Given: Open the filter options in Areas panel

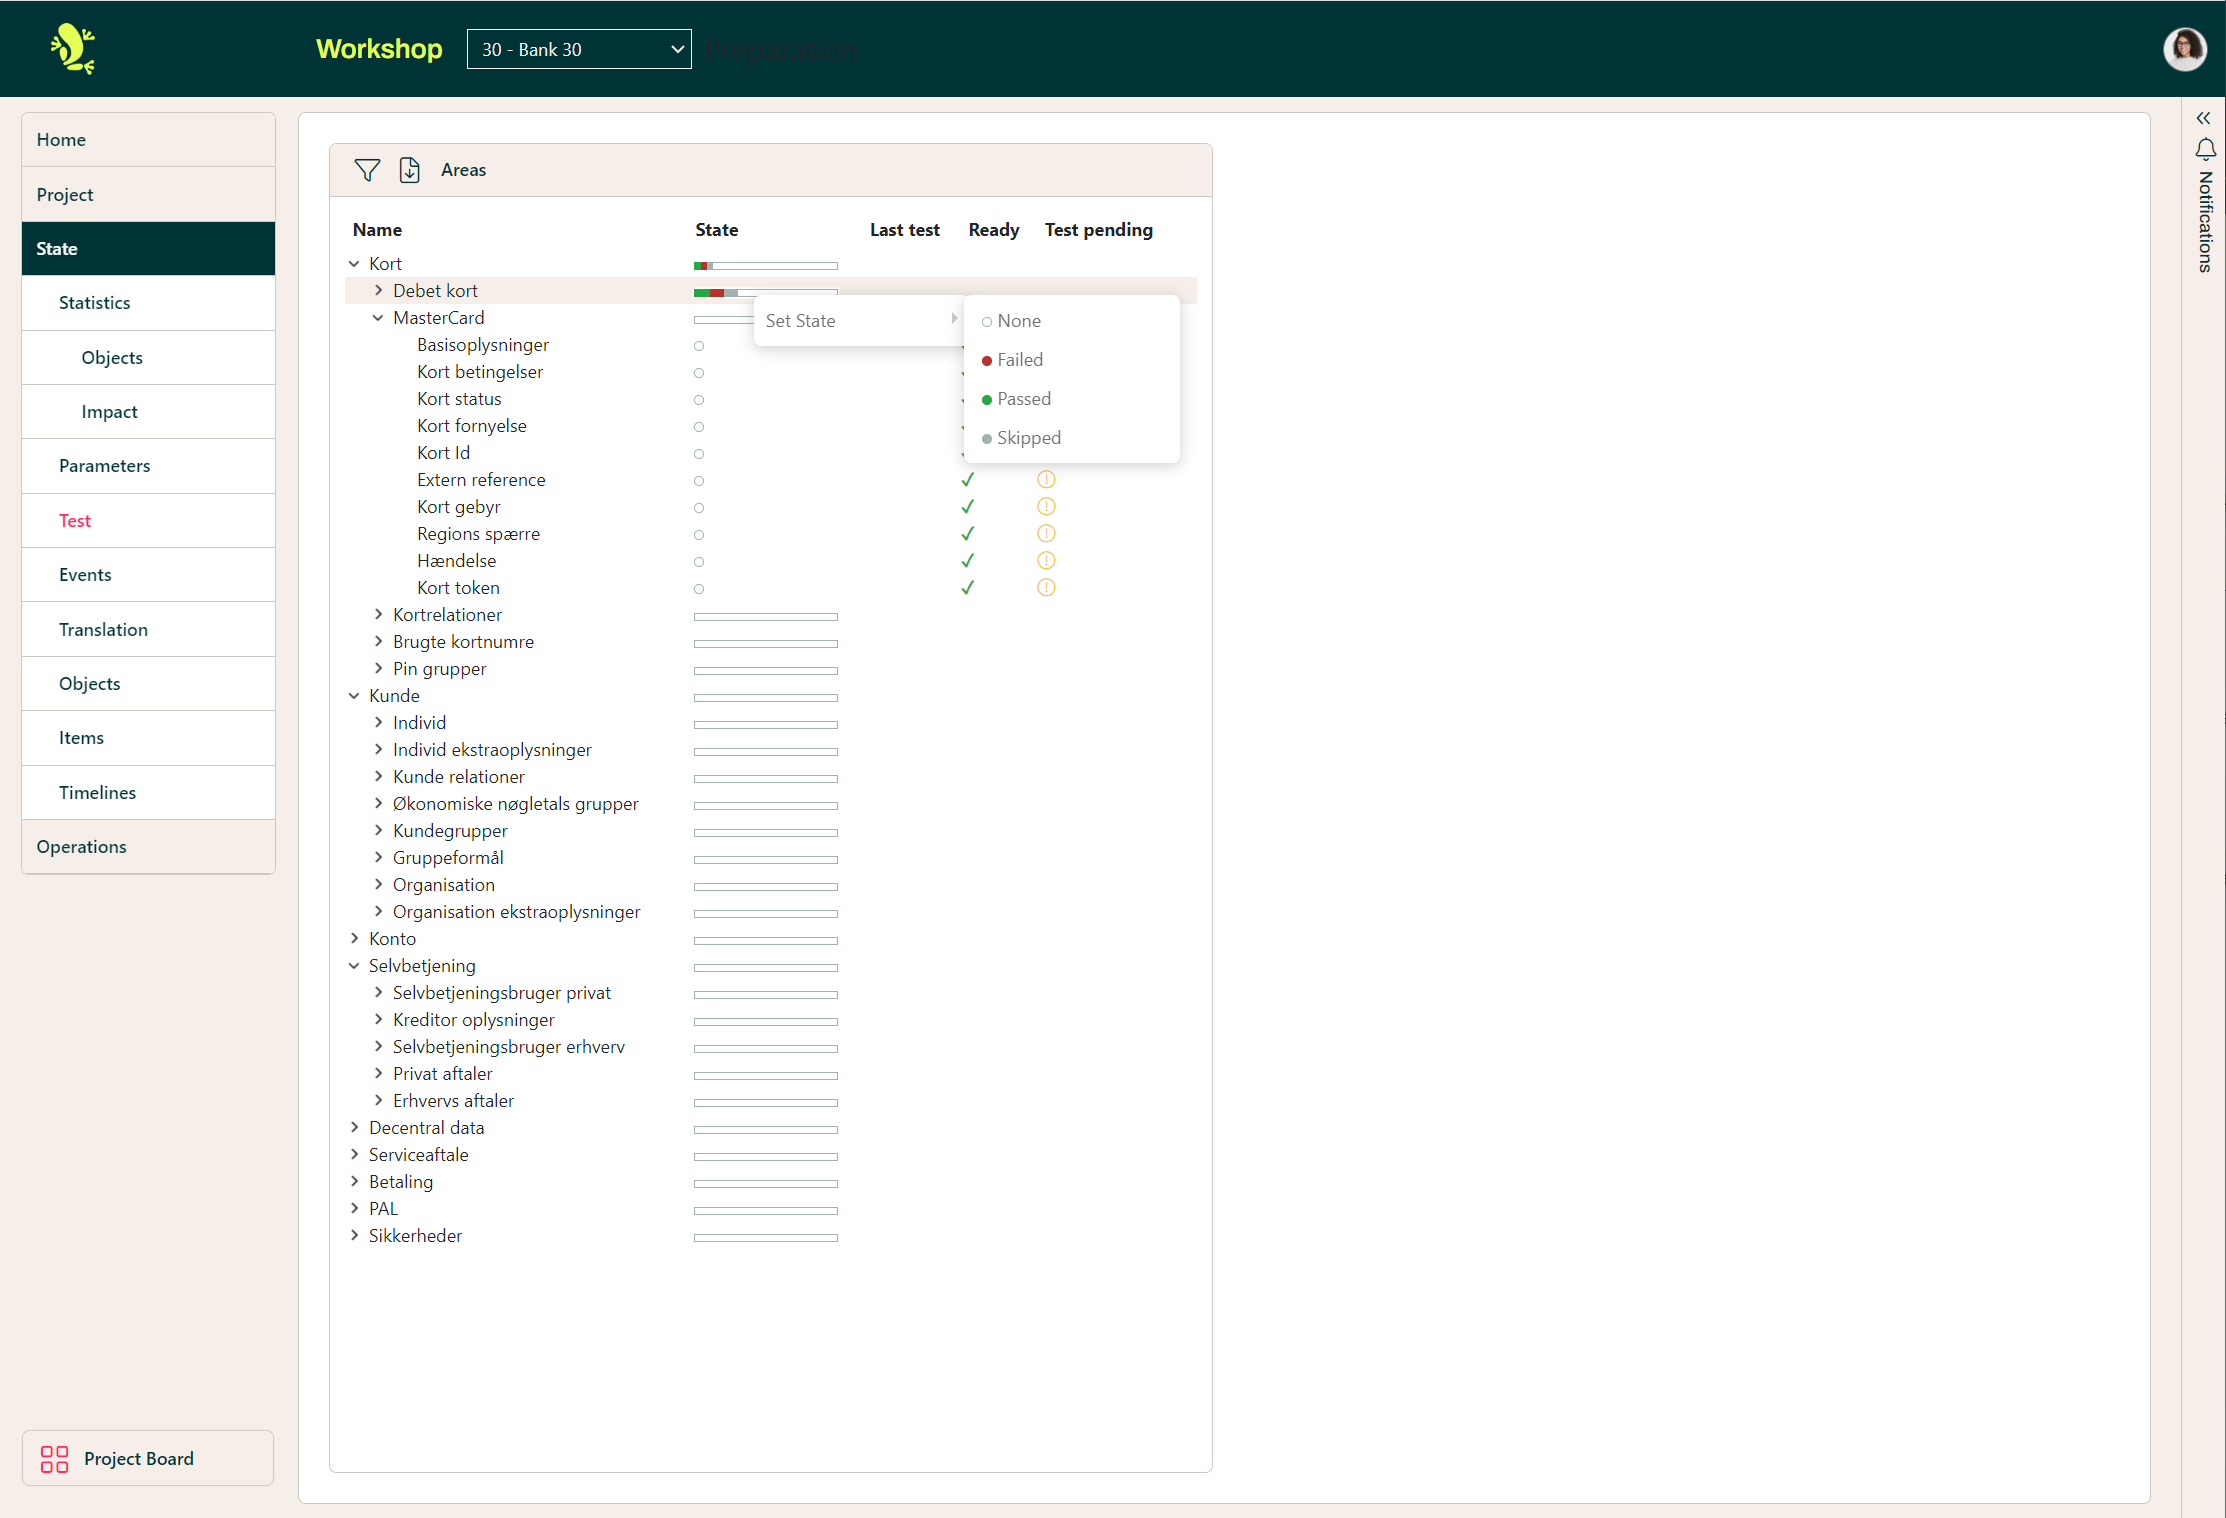Looking at the screenshot, I should [367, 170].
